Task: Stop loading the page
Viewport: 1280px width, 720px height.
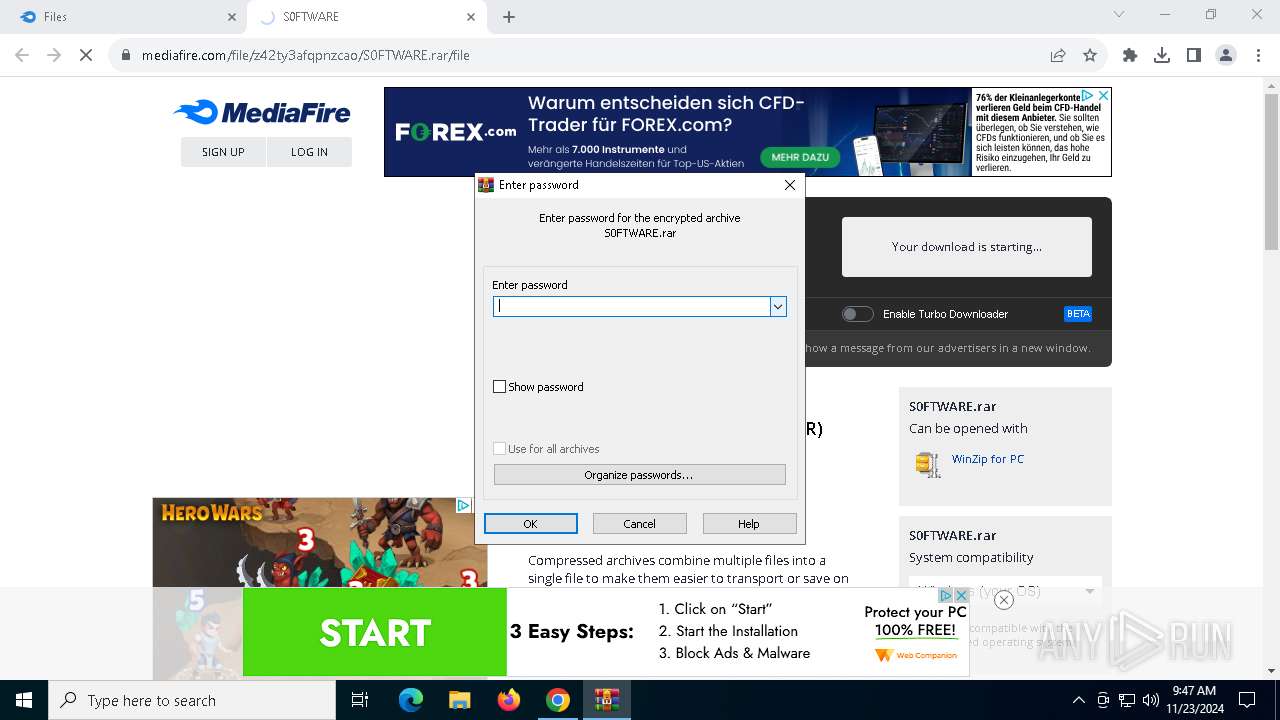Action: point(86,55)
